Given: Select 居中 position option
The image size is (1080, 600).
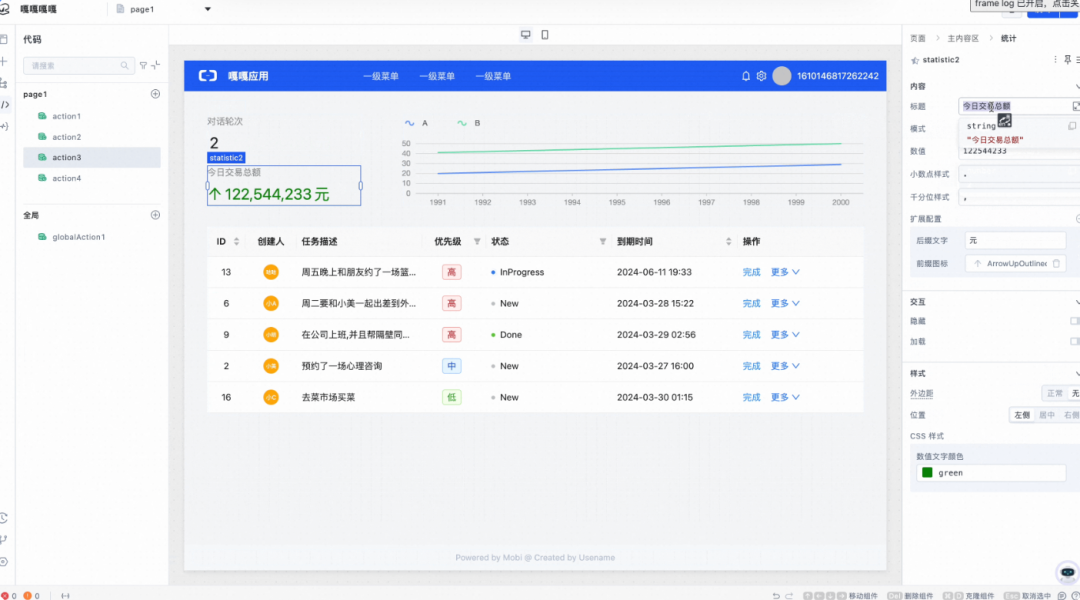Looking at the screenshot, I should click(x=1046, y=415).
